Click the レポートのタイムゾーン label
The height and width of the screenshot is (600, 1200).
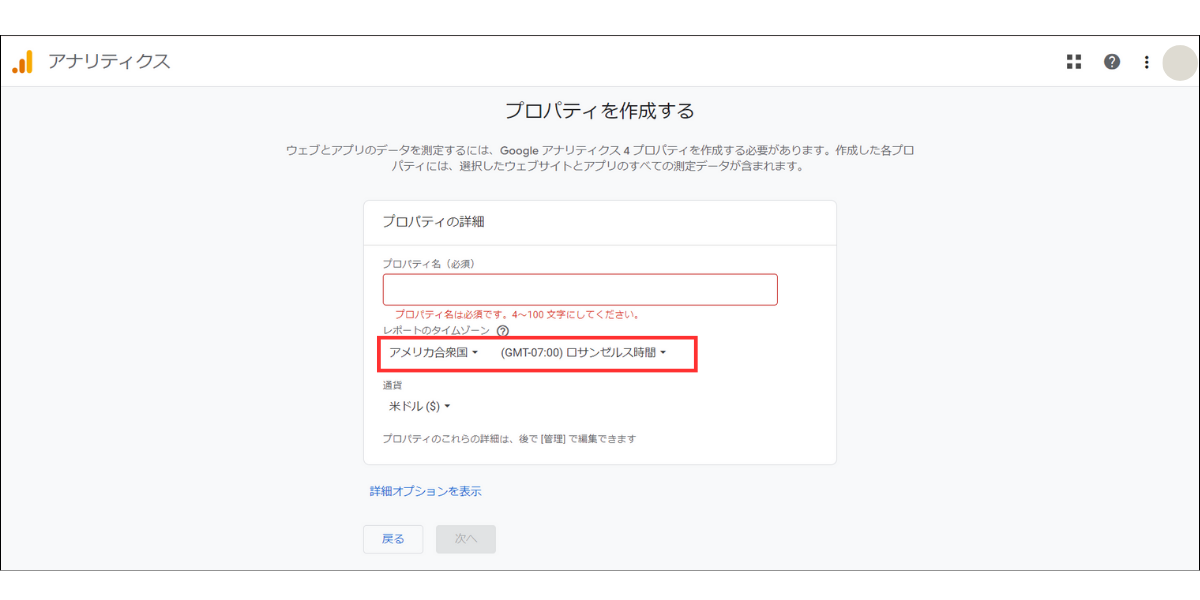tap(436, 331)
